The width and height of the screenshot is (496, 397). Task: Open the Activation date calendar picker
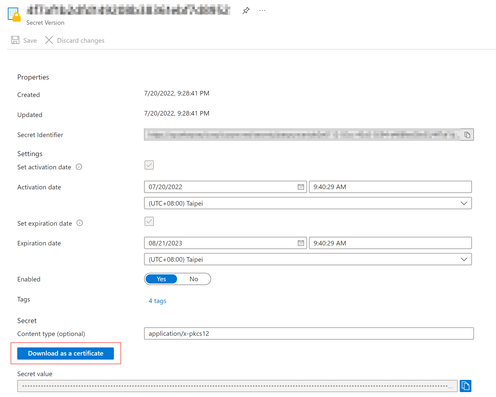[301, 187]
